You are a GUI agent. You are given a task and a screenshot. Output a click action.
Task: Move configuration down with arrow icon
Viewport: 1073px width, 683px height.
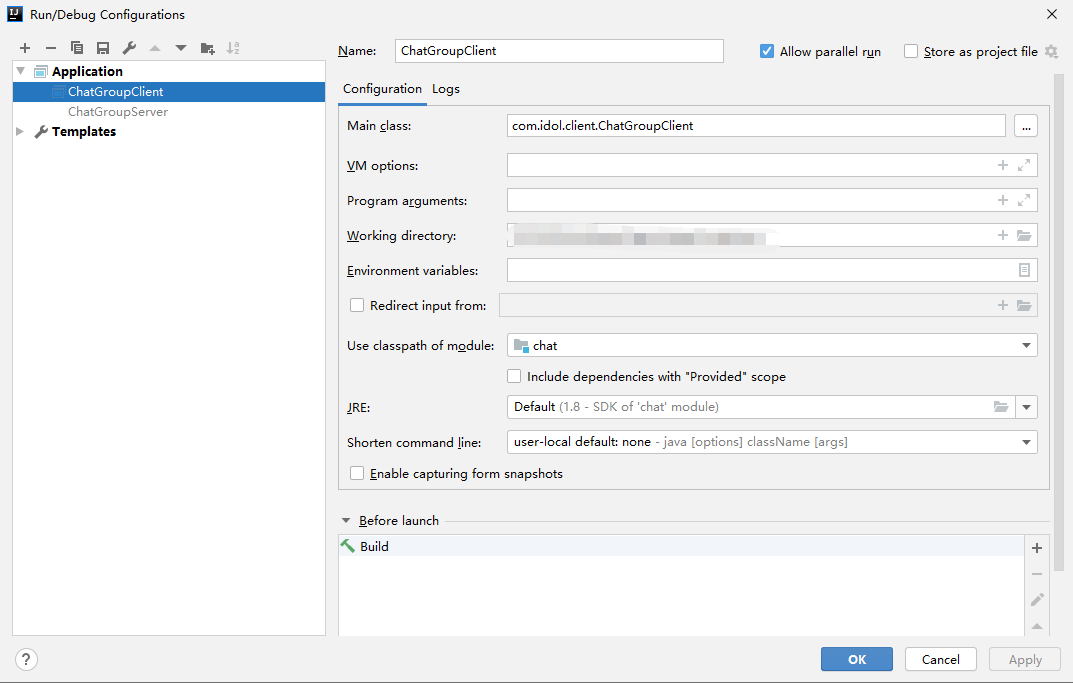point(181,48)
